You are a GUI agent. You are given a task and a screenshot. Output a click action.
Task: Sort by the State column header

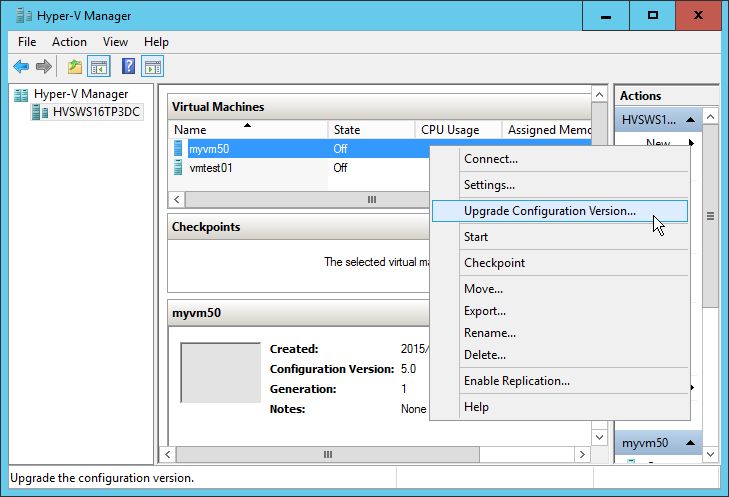(x=371, y=130)
